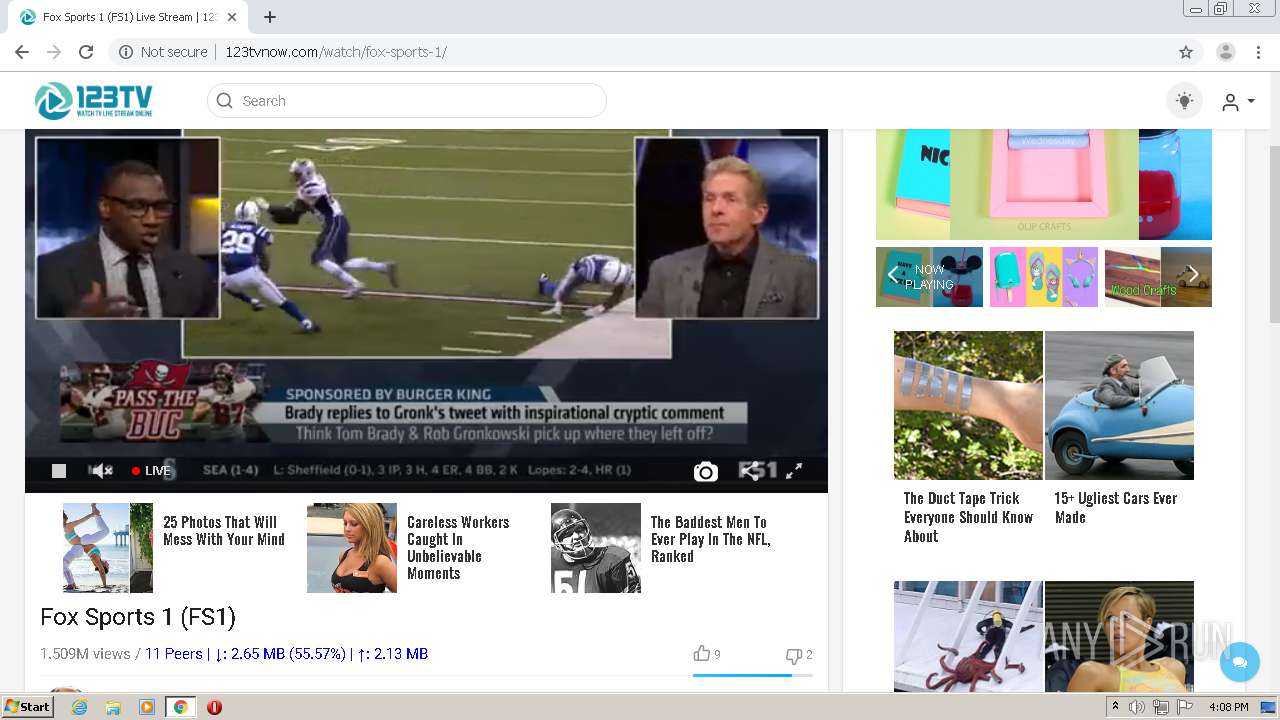Select the Wood Crafts thumbnail
The image size is (1280, 720).
tap(1158, 277)
